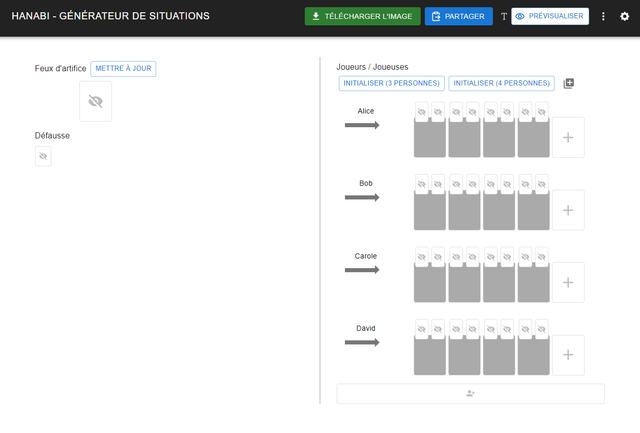Screen dimensions: 640x433
Task: Toggle left hint tag on Carole's first card
Action: coord(422,257)
